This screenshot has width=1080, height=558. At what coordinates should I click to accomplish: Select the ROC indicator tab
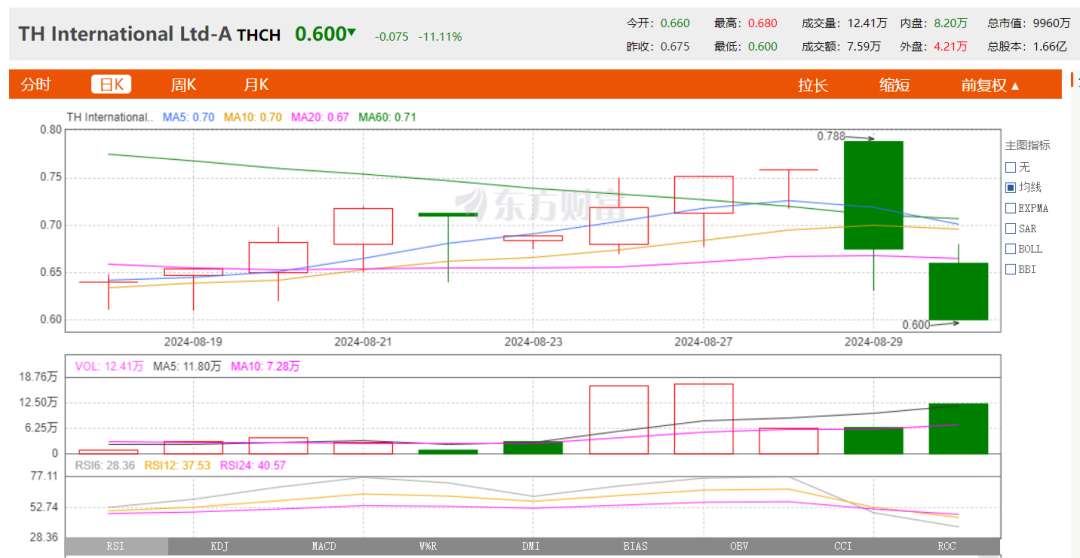pyautogui.click(x=946, y=546)
